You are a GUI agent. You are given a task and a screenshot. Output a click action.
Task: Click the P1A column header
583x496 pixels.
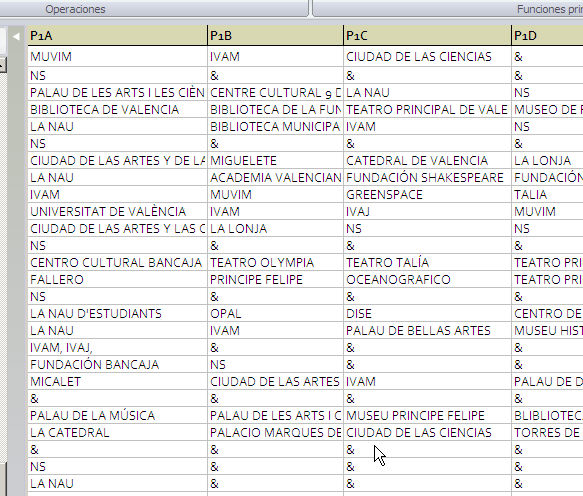(x=117, y=36)
